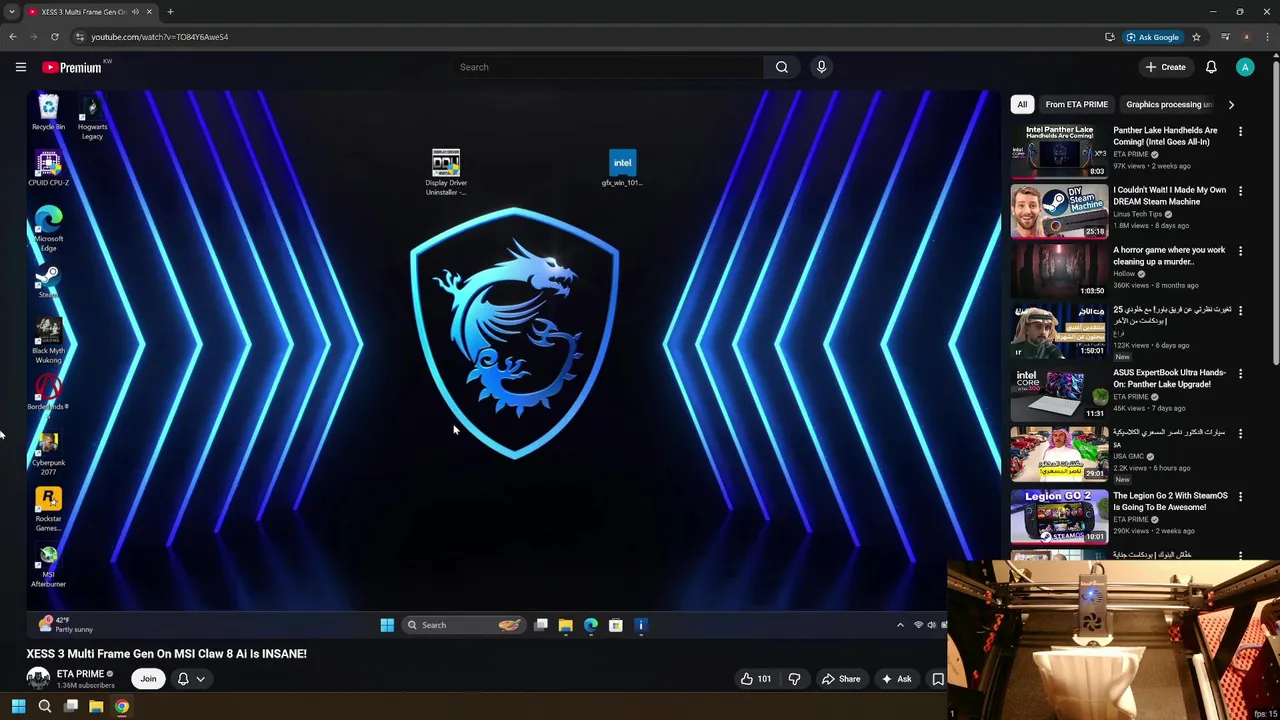Open options for DREAM Steam Machine video
Screen dimensions: 1280x720
1240,191
